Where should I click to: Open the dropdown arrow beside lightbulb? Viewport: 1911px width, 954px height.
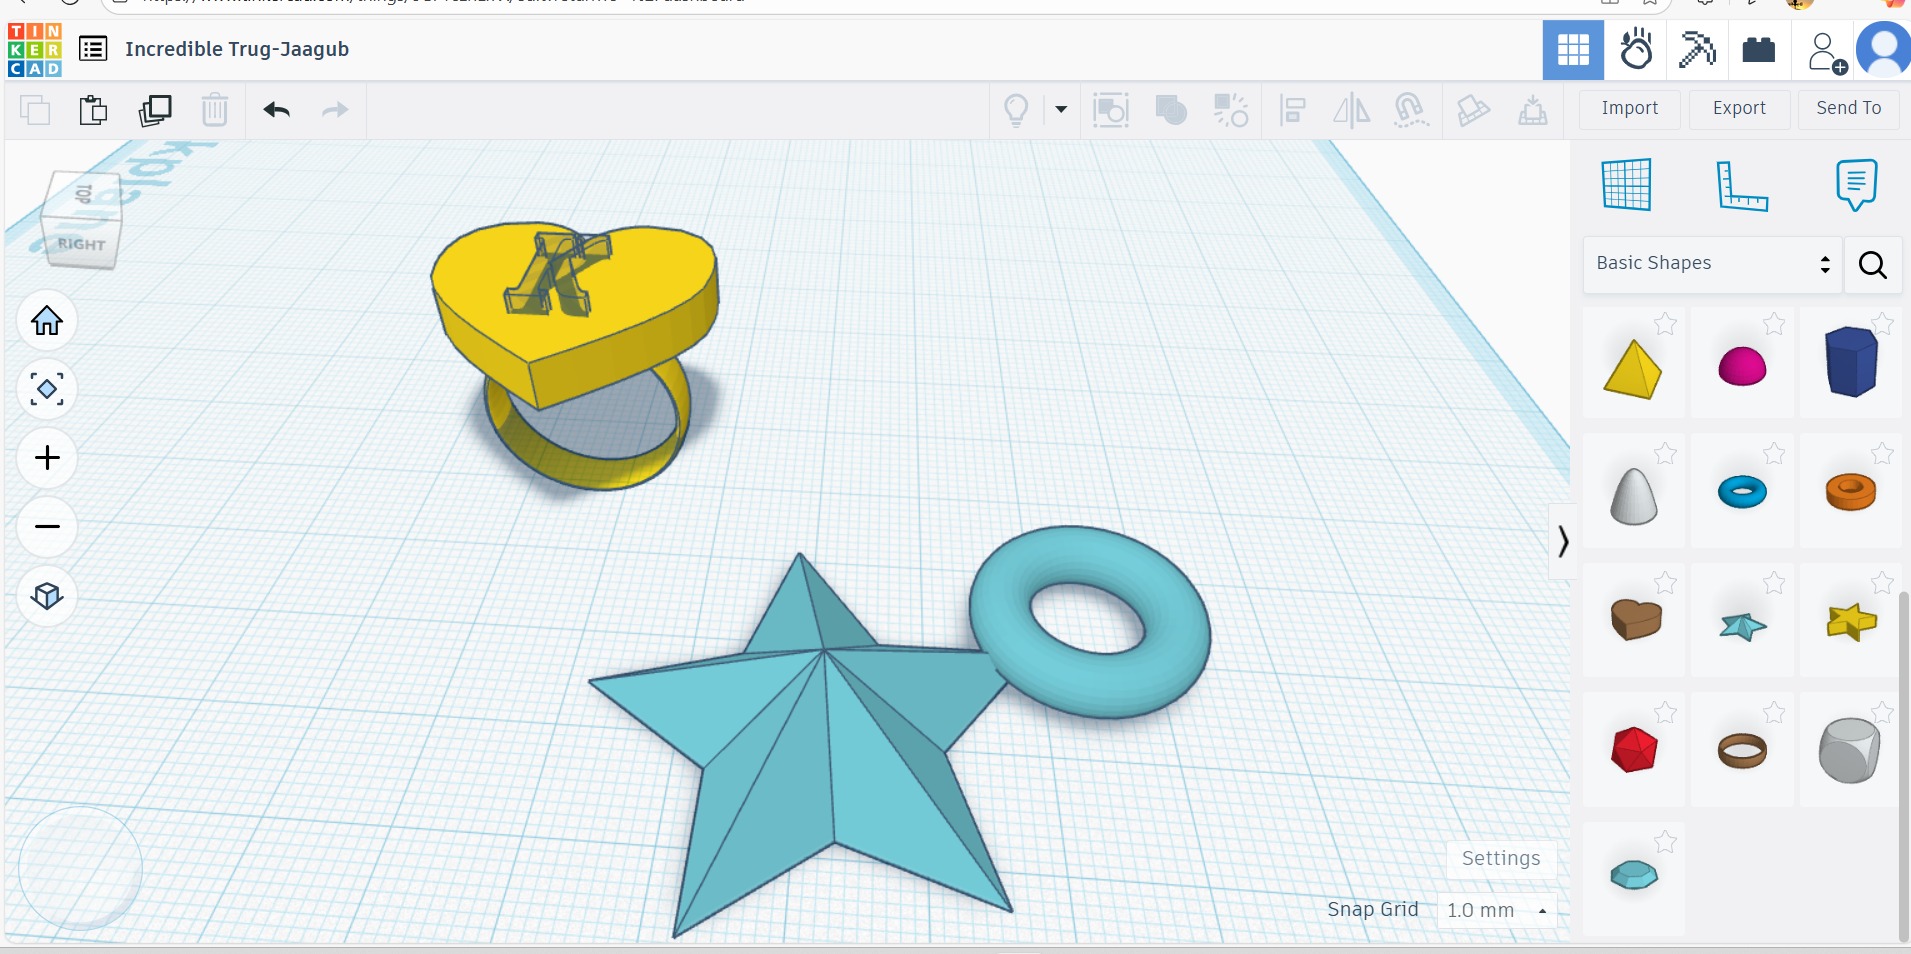[1061, 110]
